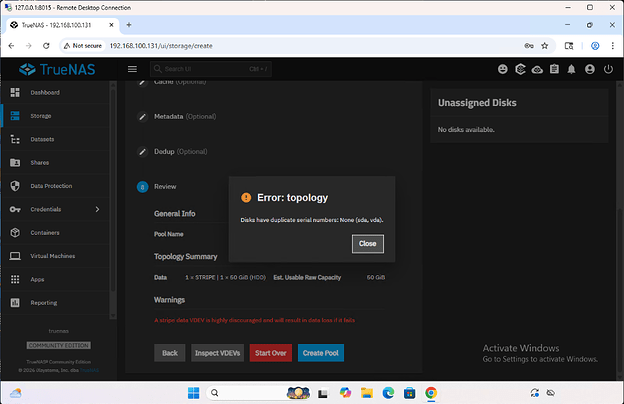This screenshot has width=624, height=404.
Task: Click the Reporting chart icon
Action: click(15, 303)
